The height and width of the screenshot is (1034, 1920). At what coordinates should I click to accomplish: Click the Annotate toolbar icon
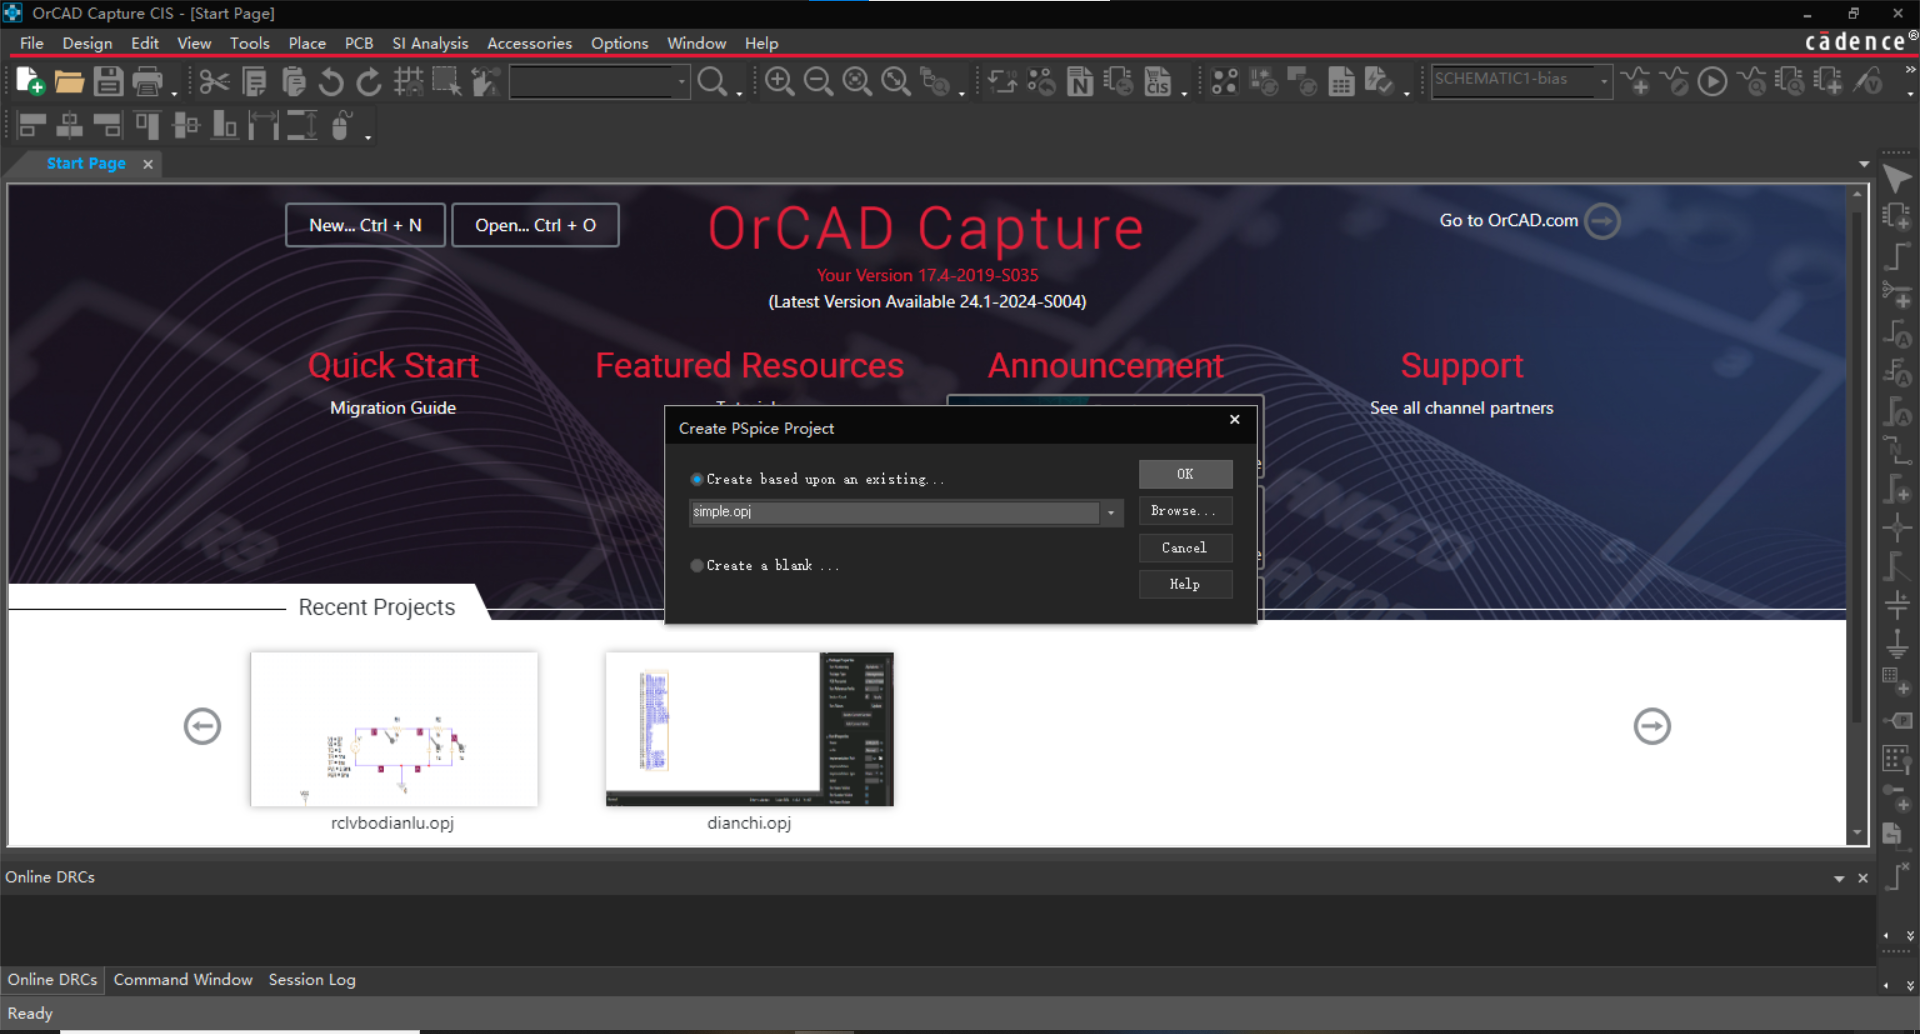point(1002,81)
